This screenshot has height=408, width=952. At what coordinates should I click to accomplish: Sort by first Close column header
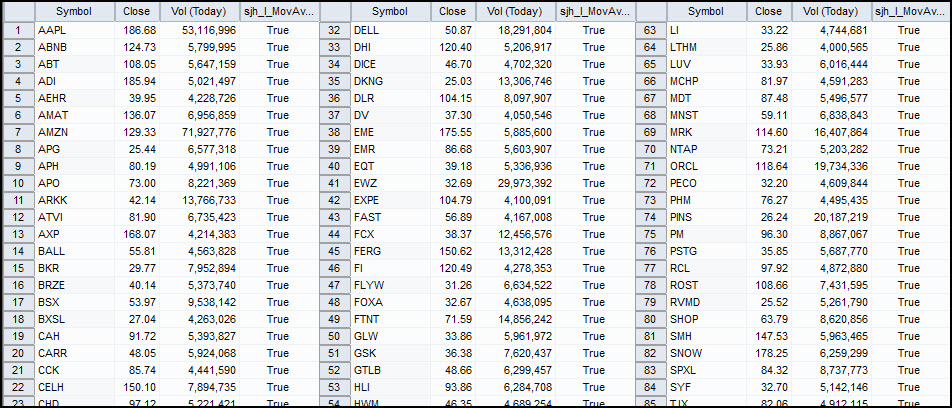[137, 12]
